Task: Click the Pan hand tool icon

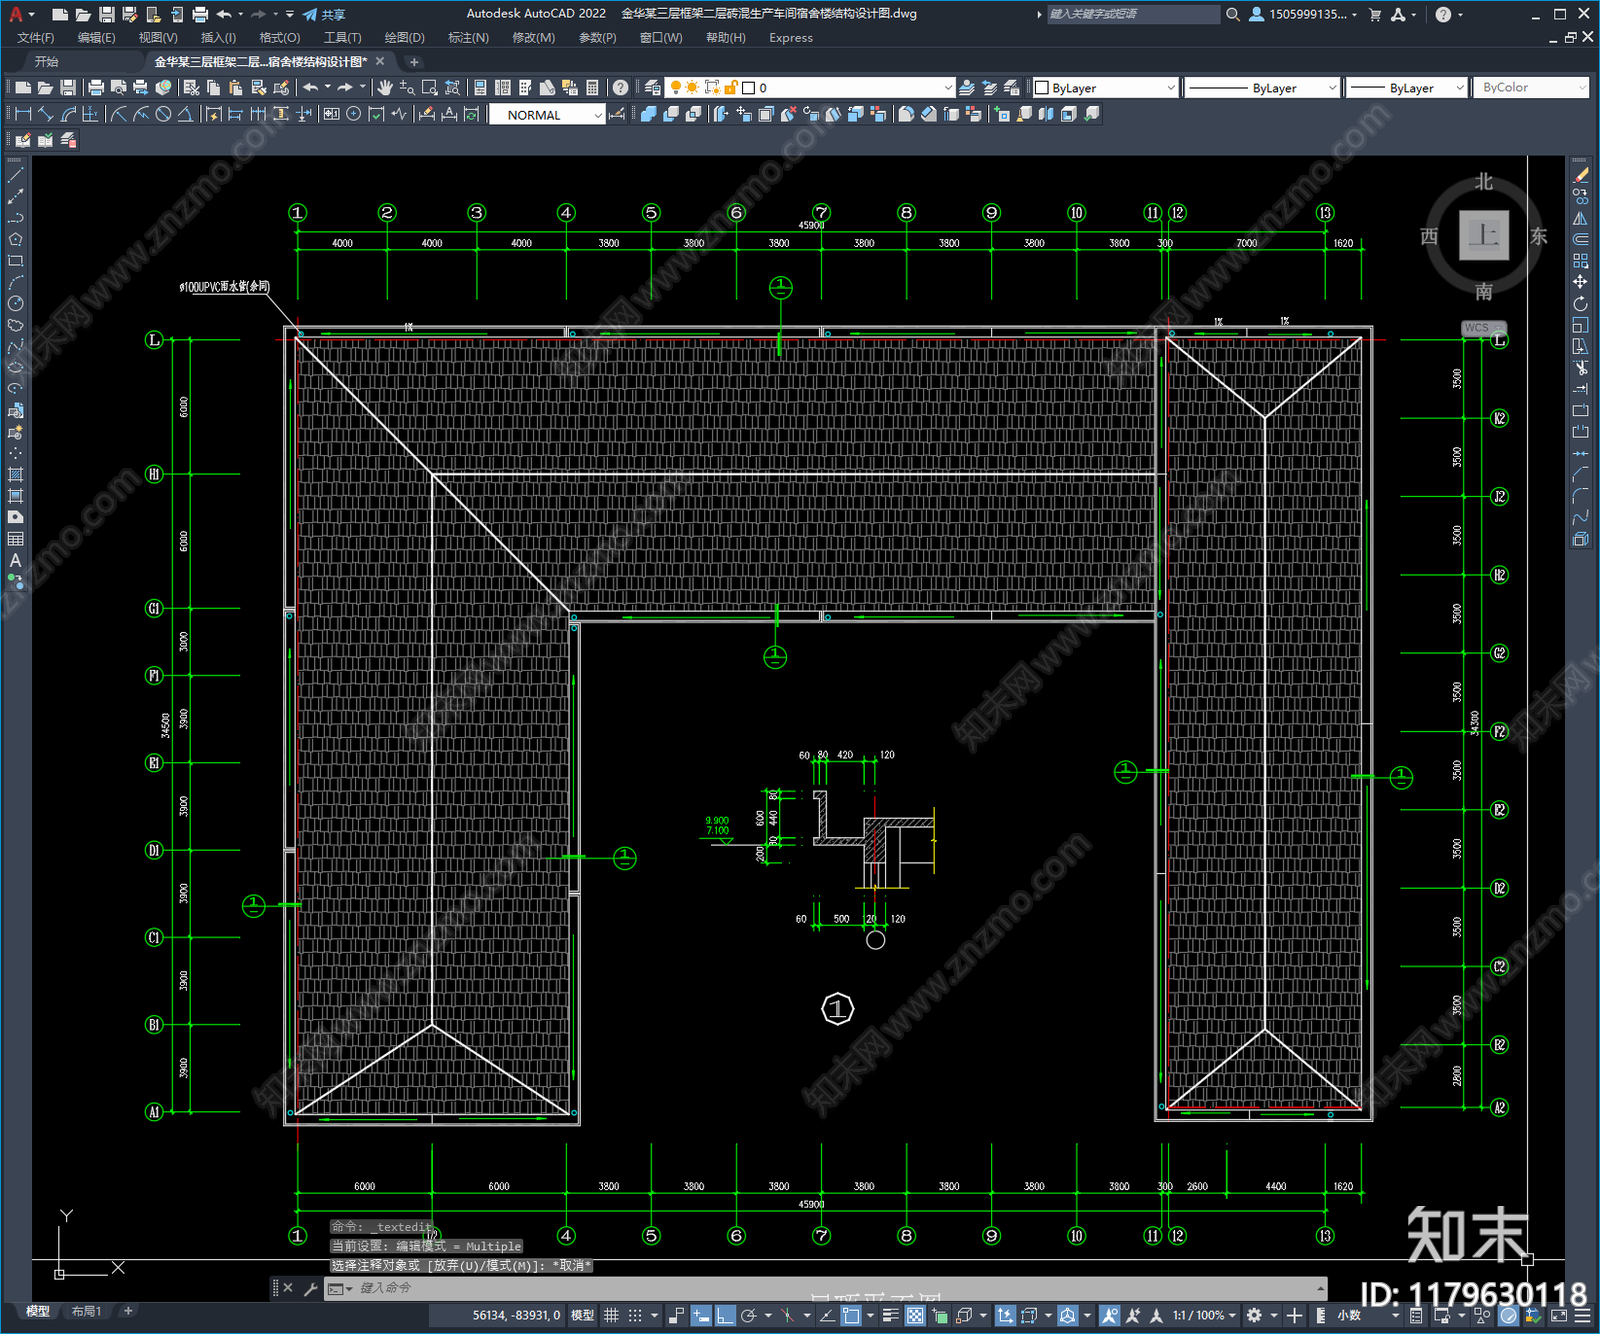Action: coord(385,88)
